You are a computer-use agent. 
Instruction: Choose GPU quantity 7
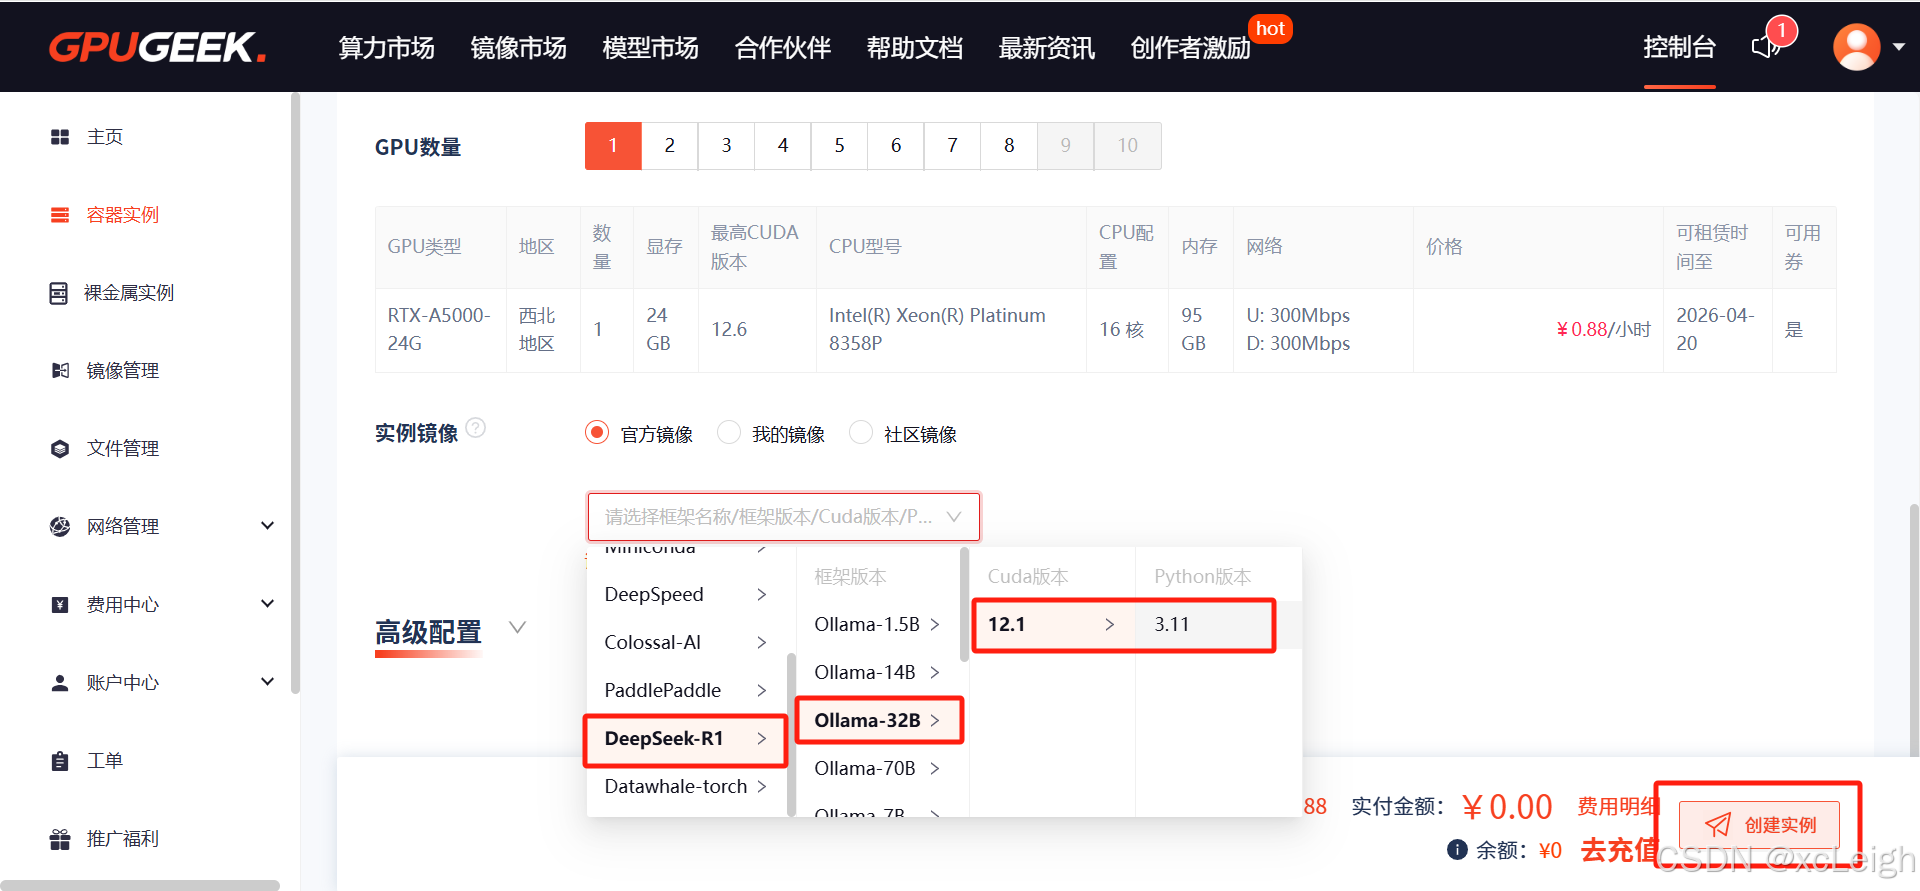pos(953,146)
